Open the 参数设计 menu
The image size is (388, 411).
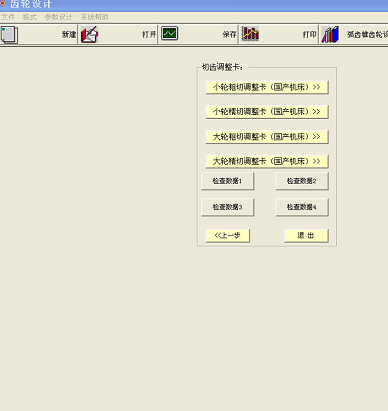click(59, 17)
